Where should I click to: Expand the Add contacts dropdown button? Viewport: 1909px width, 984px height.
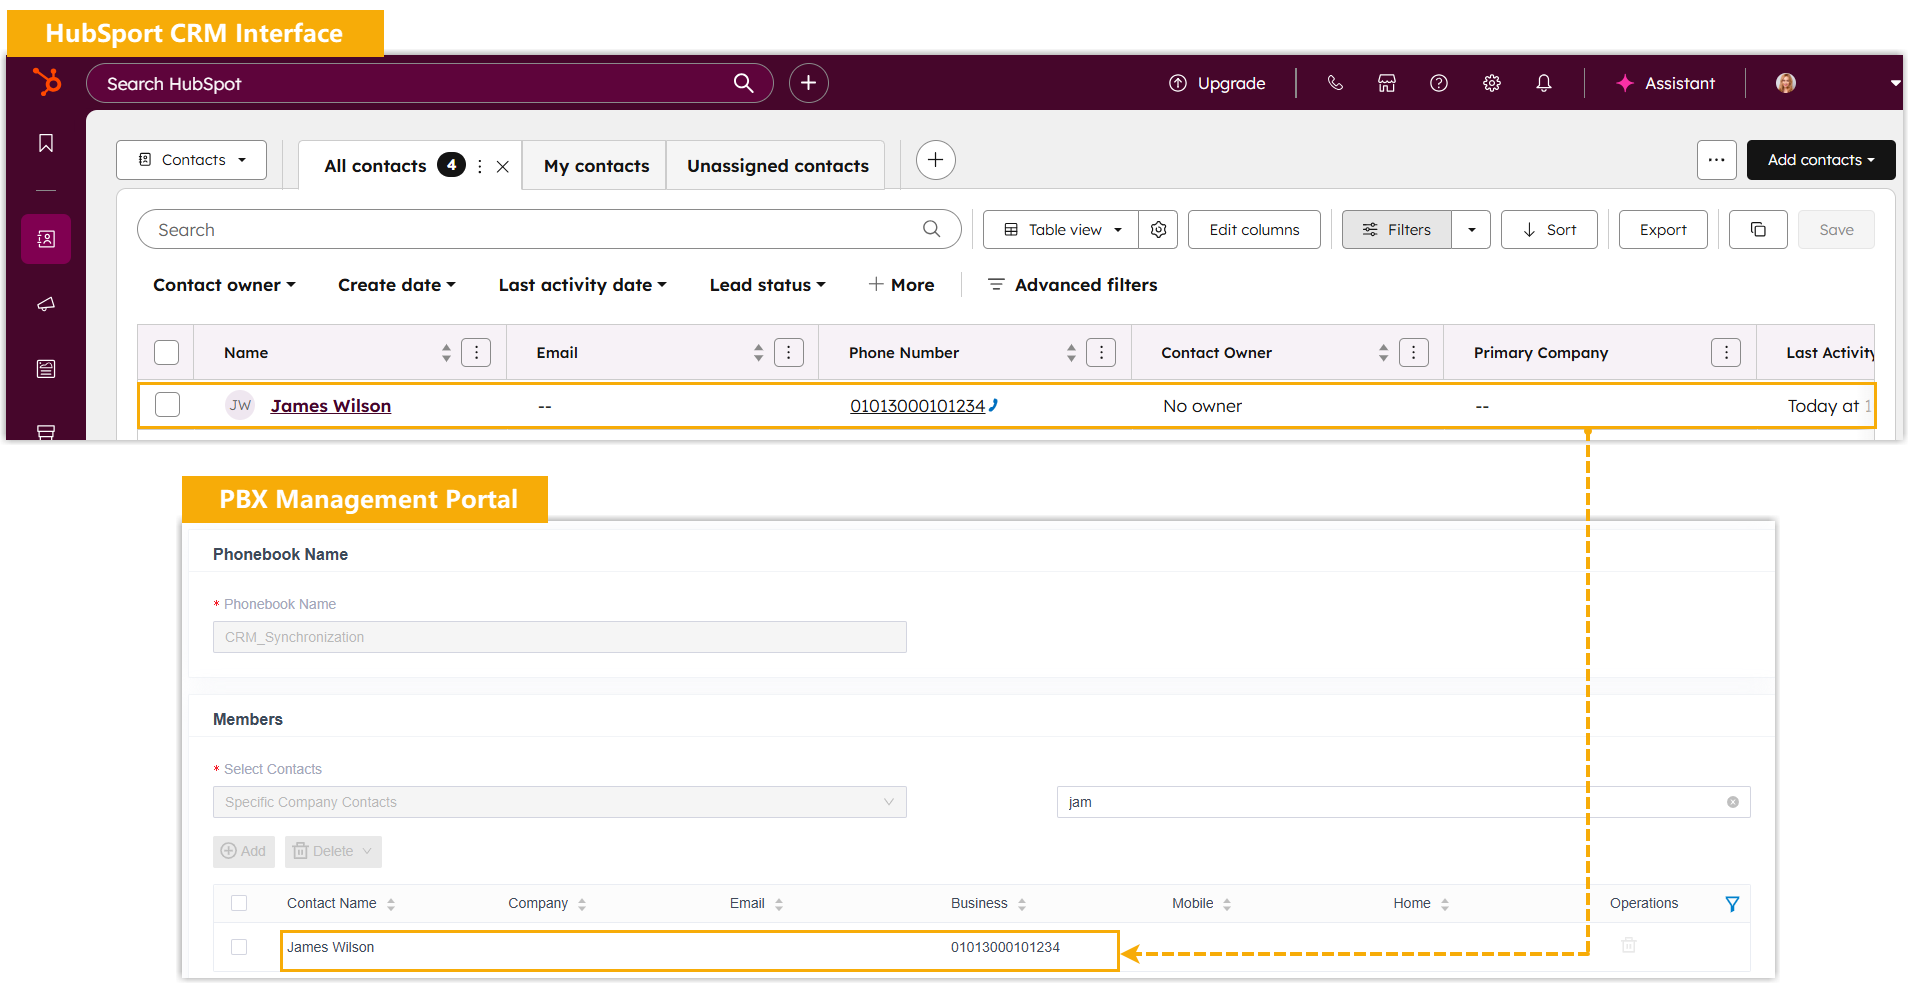coord(1820,160)
